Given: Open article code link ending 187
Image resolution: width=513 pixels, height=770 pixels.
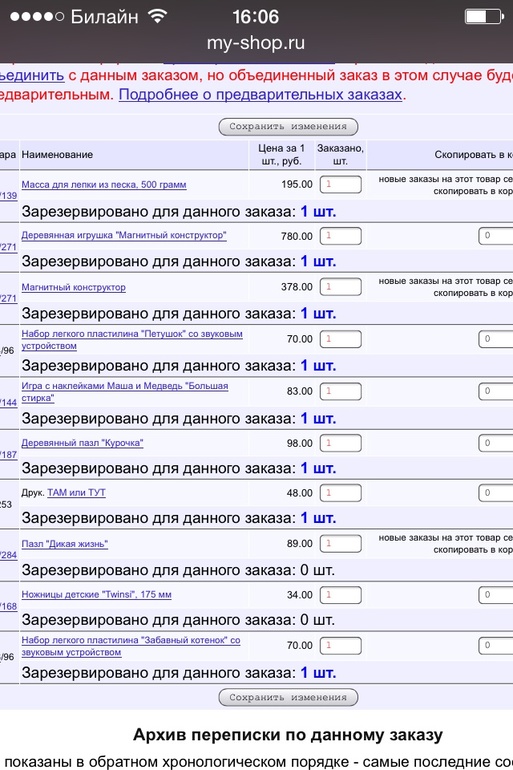Looking at the screenshot, I should (x=8, y=455).
